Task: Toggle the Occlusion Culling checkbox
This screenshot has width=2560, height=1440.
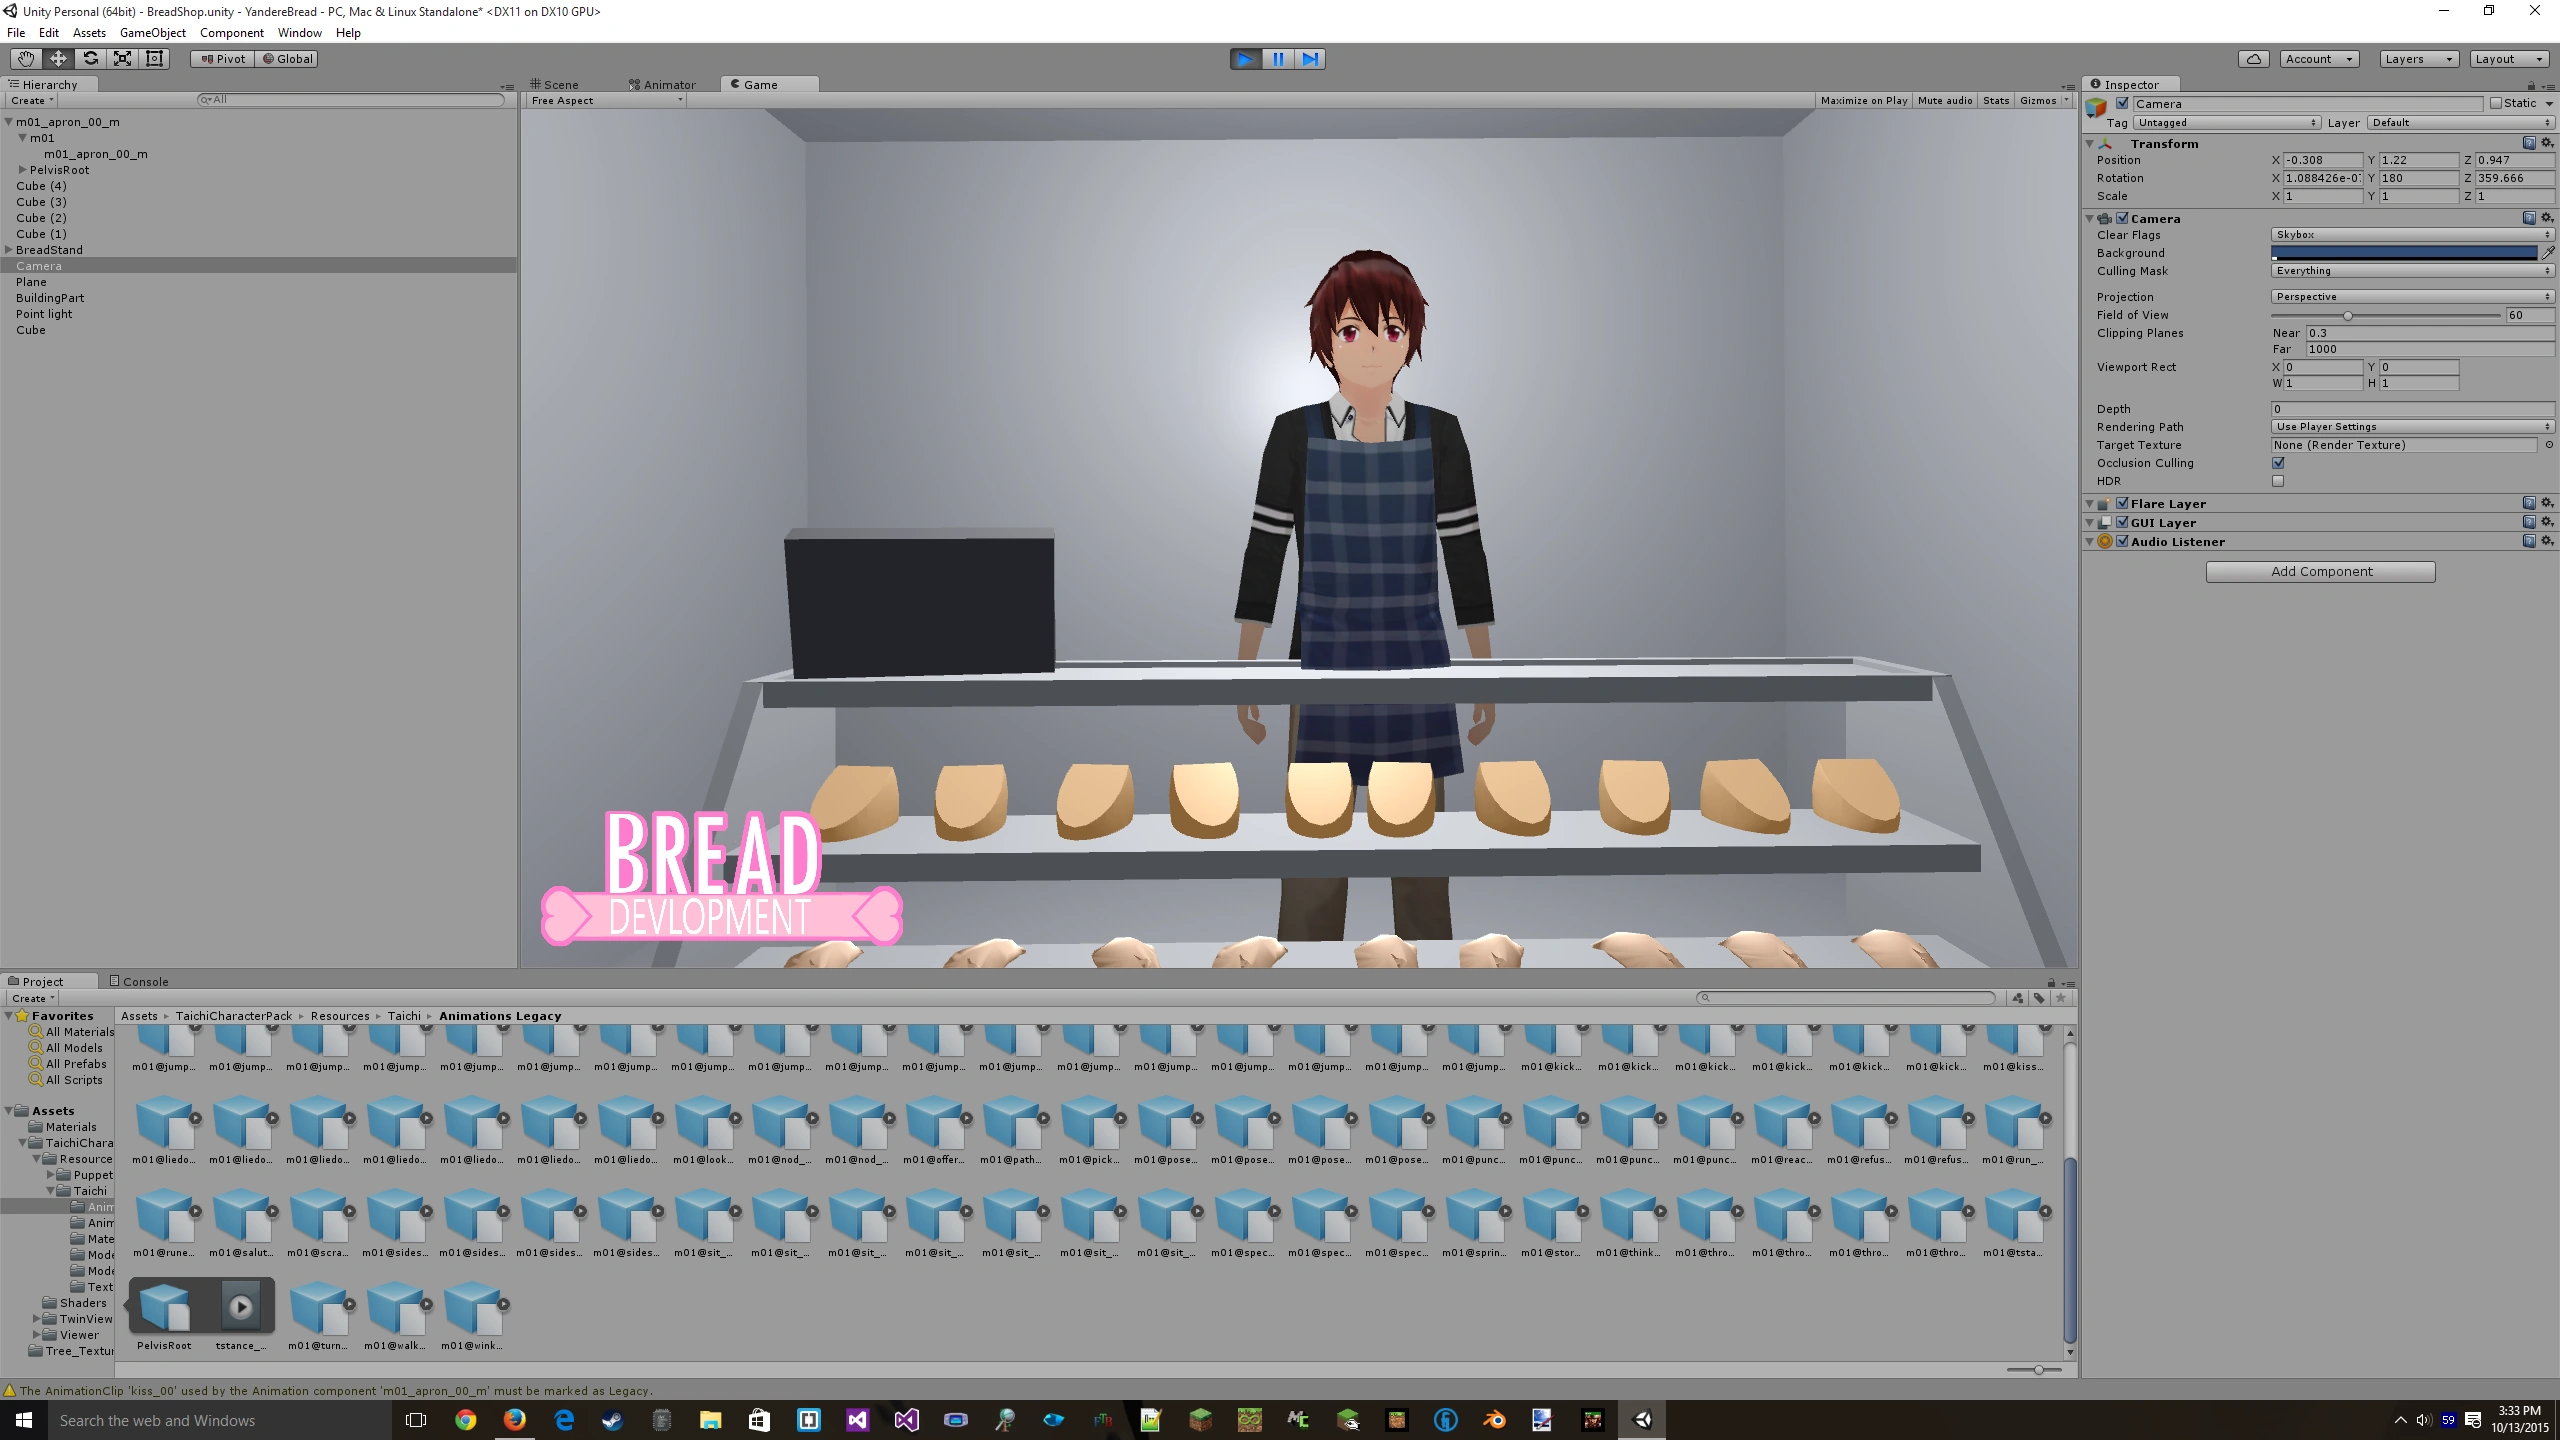Action: [x=2278, y=463]
